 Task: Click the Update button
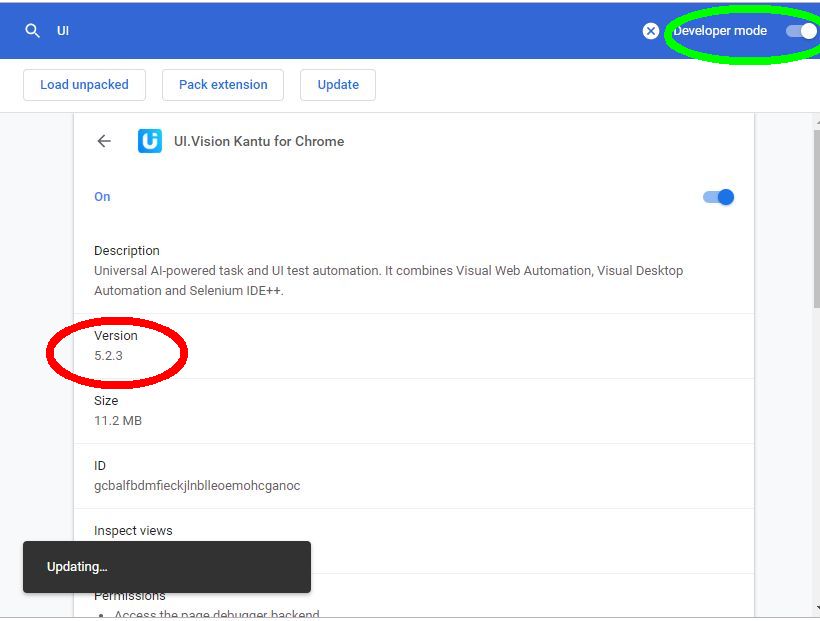338,85
